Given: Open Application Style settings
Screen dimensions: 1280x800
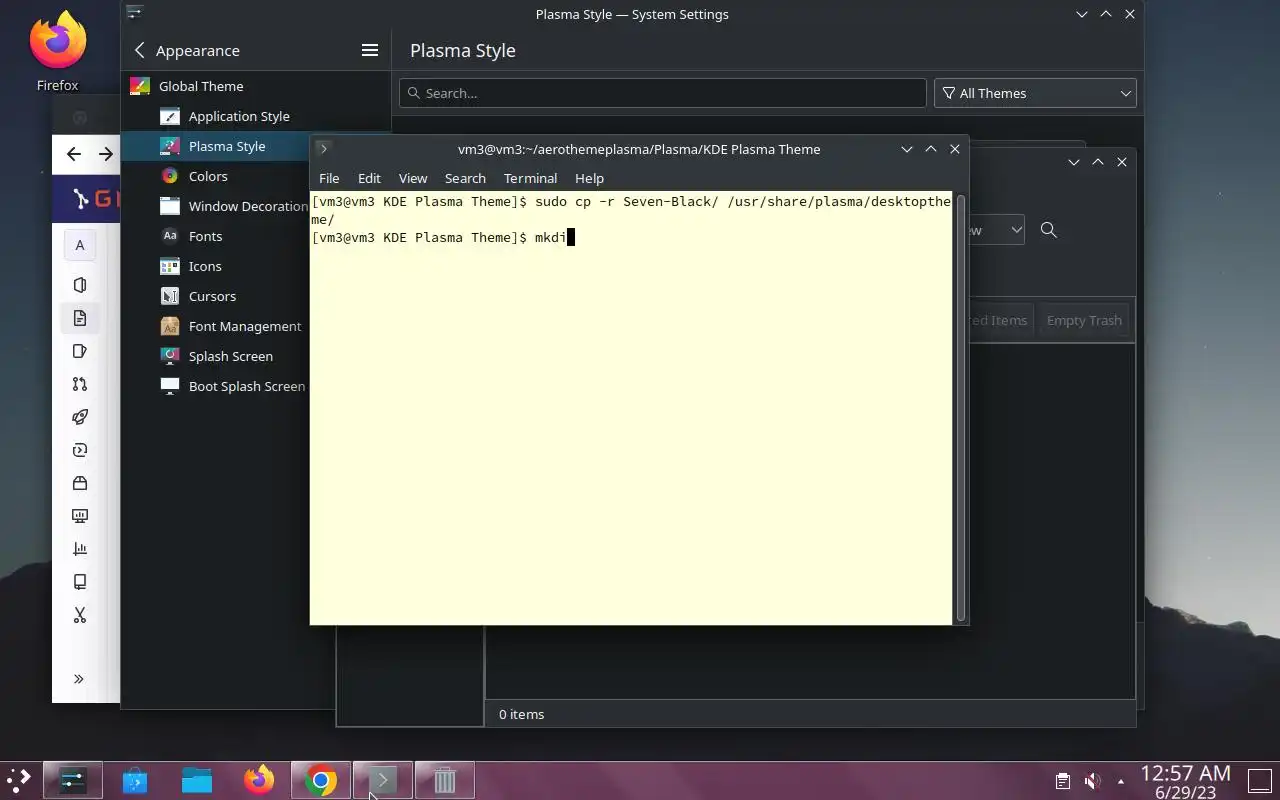Looking at the screenshot, I should coord(239,116).
